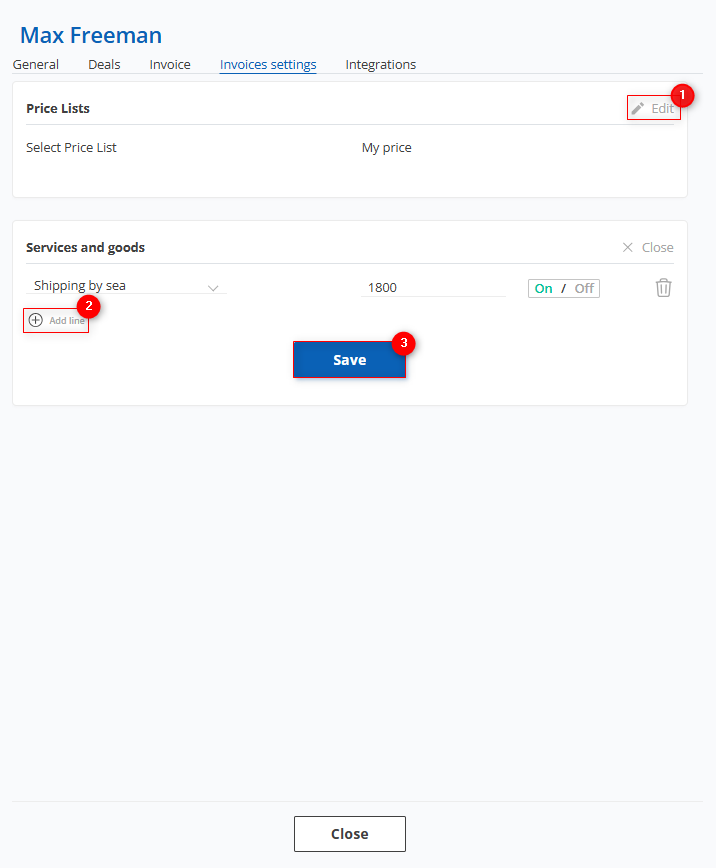
Task: Delete the Shipping by sea line with trash icon
Action: point(663,288)
